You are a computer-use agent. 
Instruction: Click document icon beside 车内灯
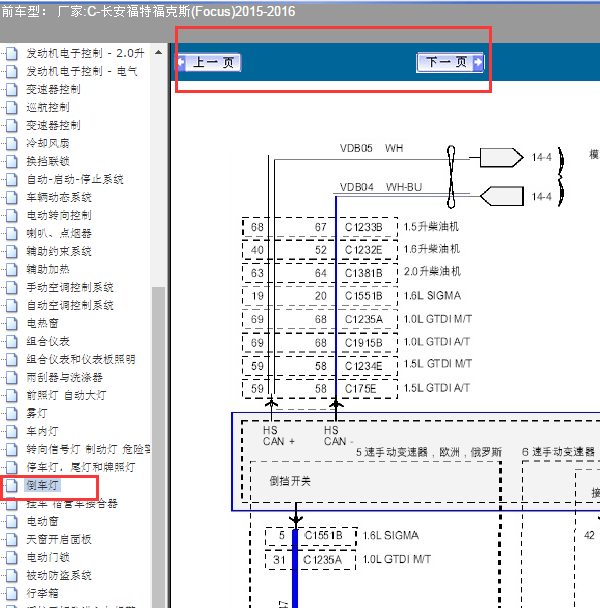12,431
